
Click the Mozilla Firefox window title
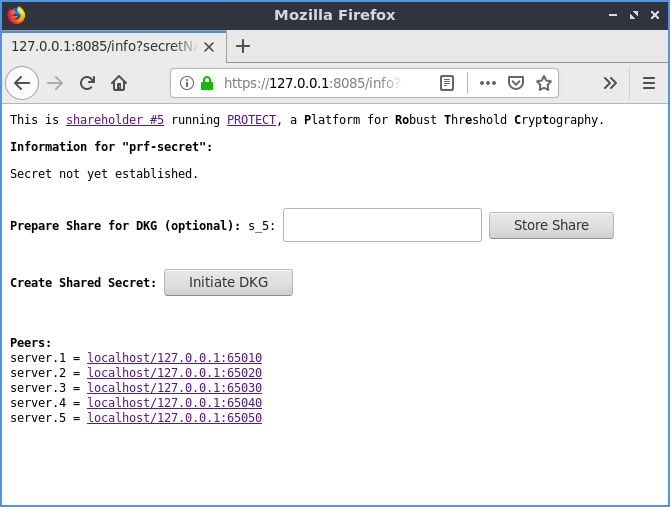click(335, 15)
